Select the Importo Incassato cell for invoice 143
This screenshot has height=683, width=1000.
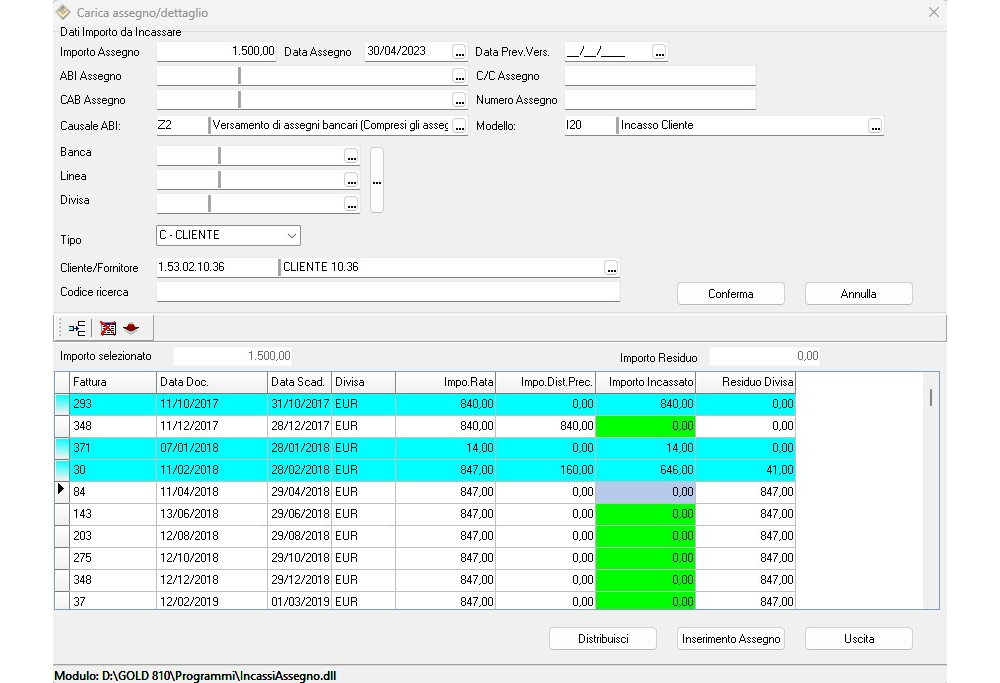(645, 514)
